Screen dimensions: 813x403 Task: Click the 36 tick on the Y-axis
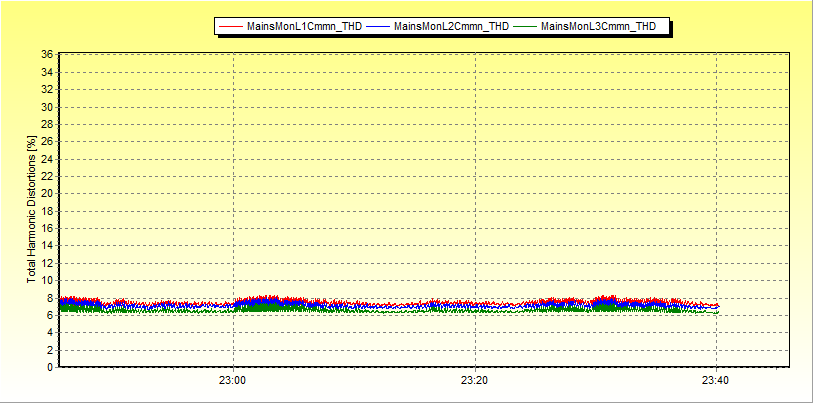pos(47,55)
